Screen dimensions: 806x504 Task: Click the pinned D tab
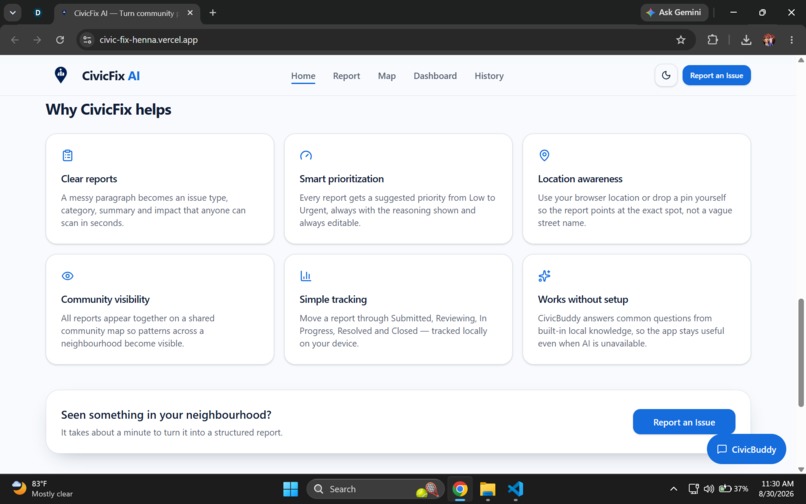coord(38,13)
